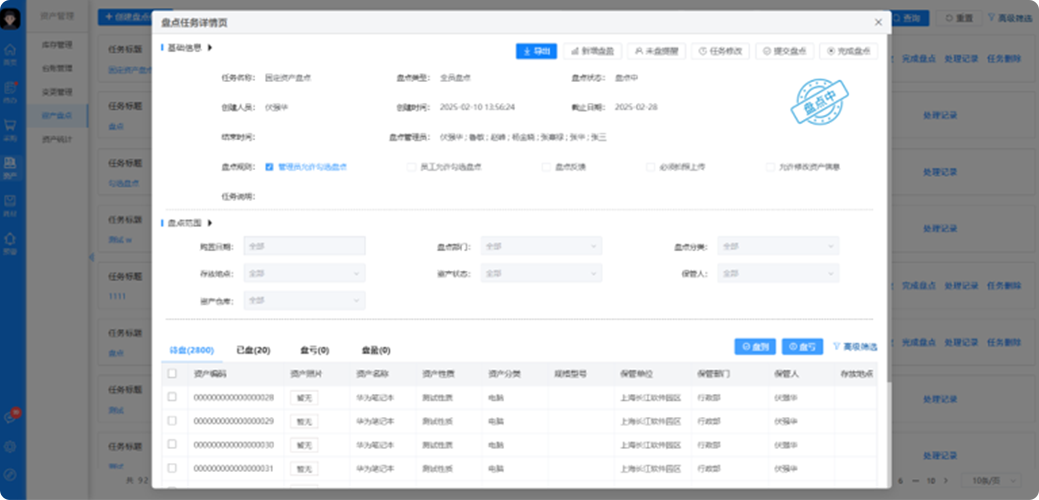Select the checkbox for asset ending in 028
The height and width of the screenshot is (500, 1039).
click(x=173, y=397)
